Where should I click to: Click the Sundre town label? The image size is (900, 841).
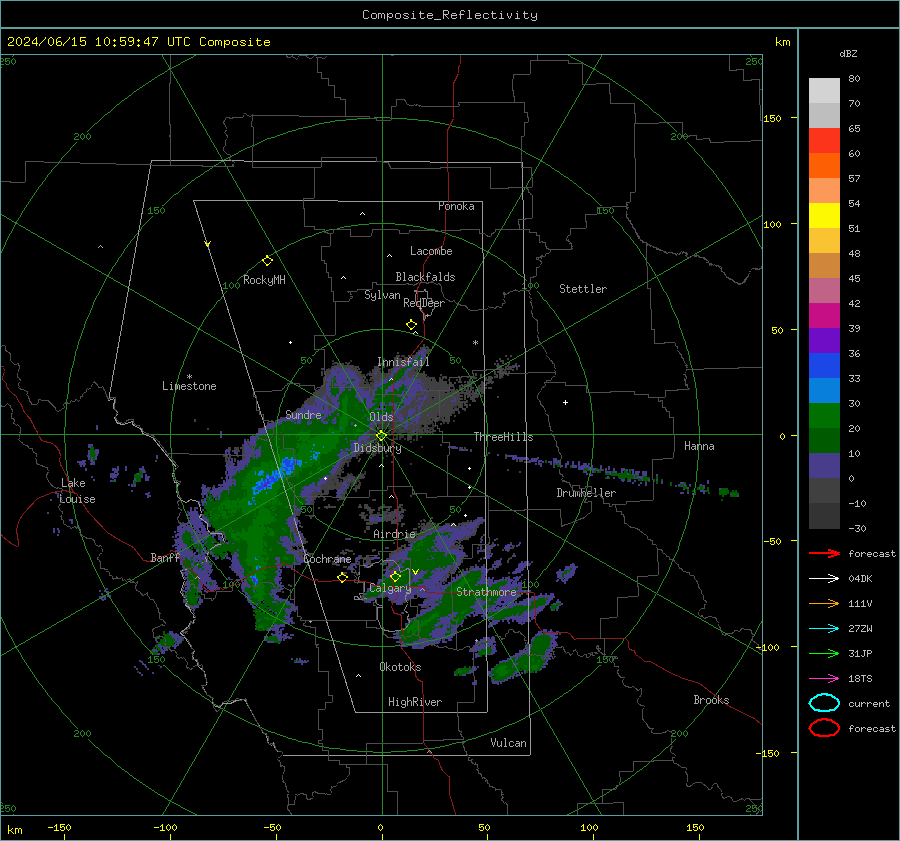point(303,414)
